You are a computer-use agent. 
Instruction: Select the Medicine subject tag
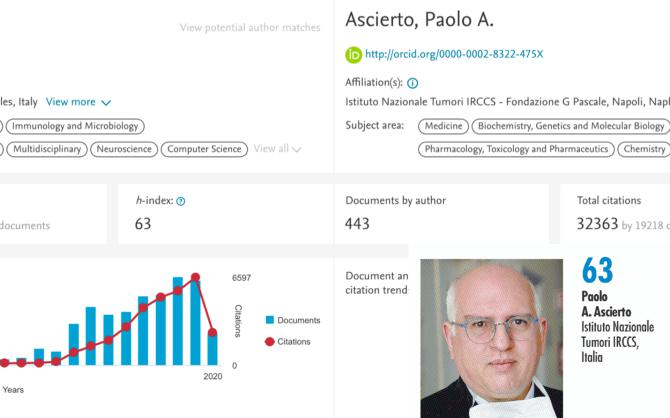pos(444,126)
